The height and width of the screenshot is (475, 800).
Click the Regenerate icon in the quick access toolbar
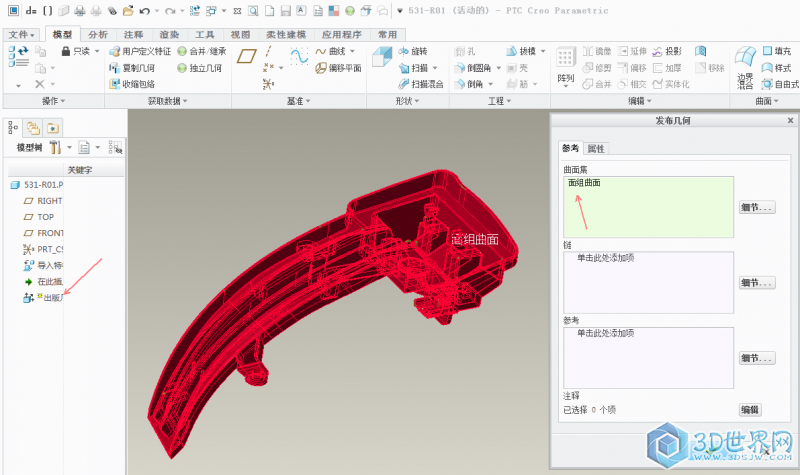(x=195, y=10)
